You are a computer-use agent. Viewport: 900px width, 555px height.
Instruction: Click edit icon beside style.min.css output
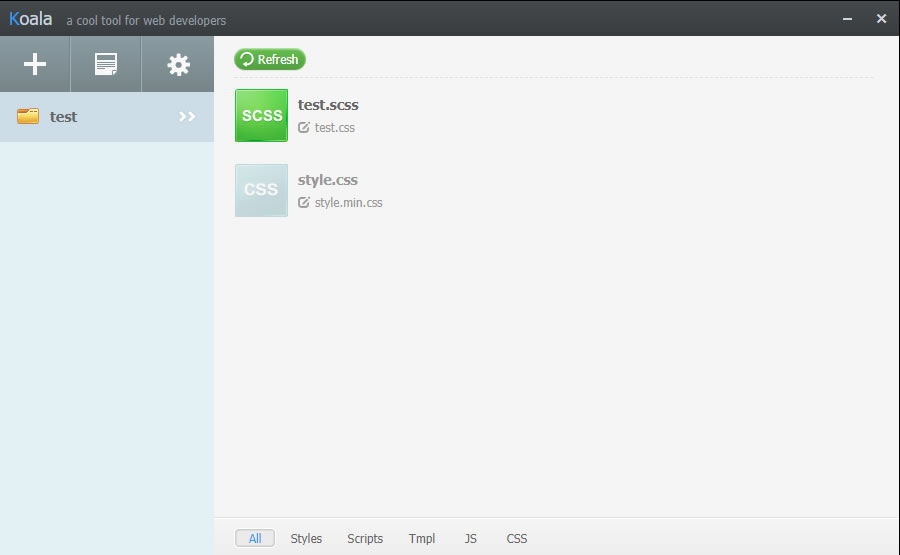(x=304, y=203)
